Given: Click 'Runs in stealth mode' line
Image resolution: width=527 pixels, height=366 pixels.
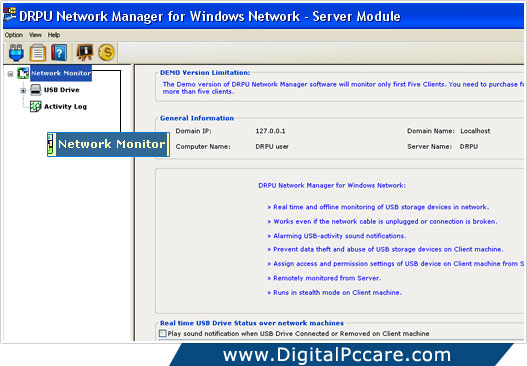Looking at the screenshot, I should tap(334, 293).
